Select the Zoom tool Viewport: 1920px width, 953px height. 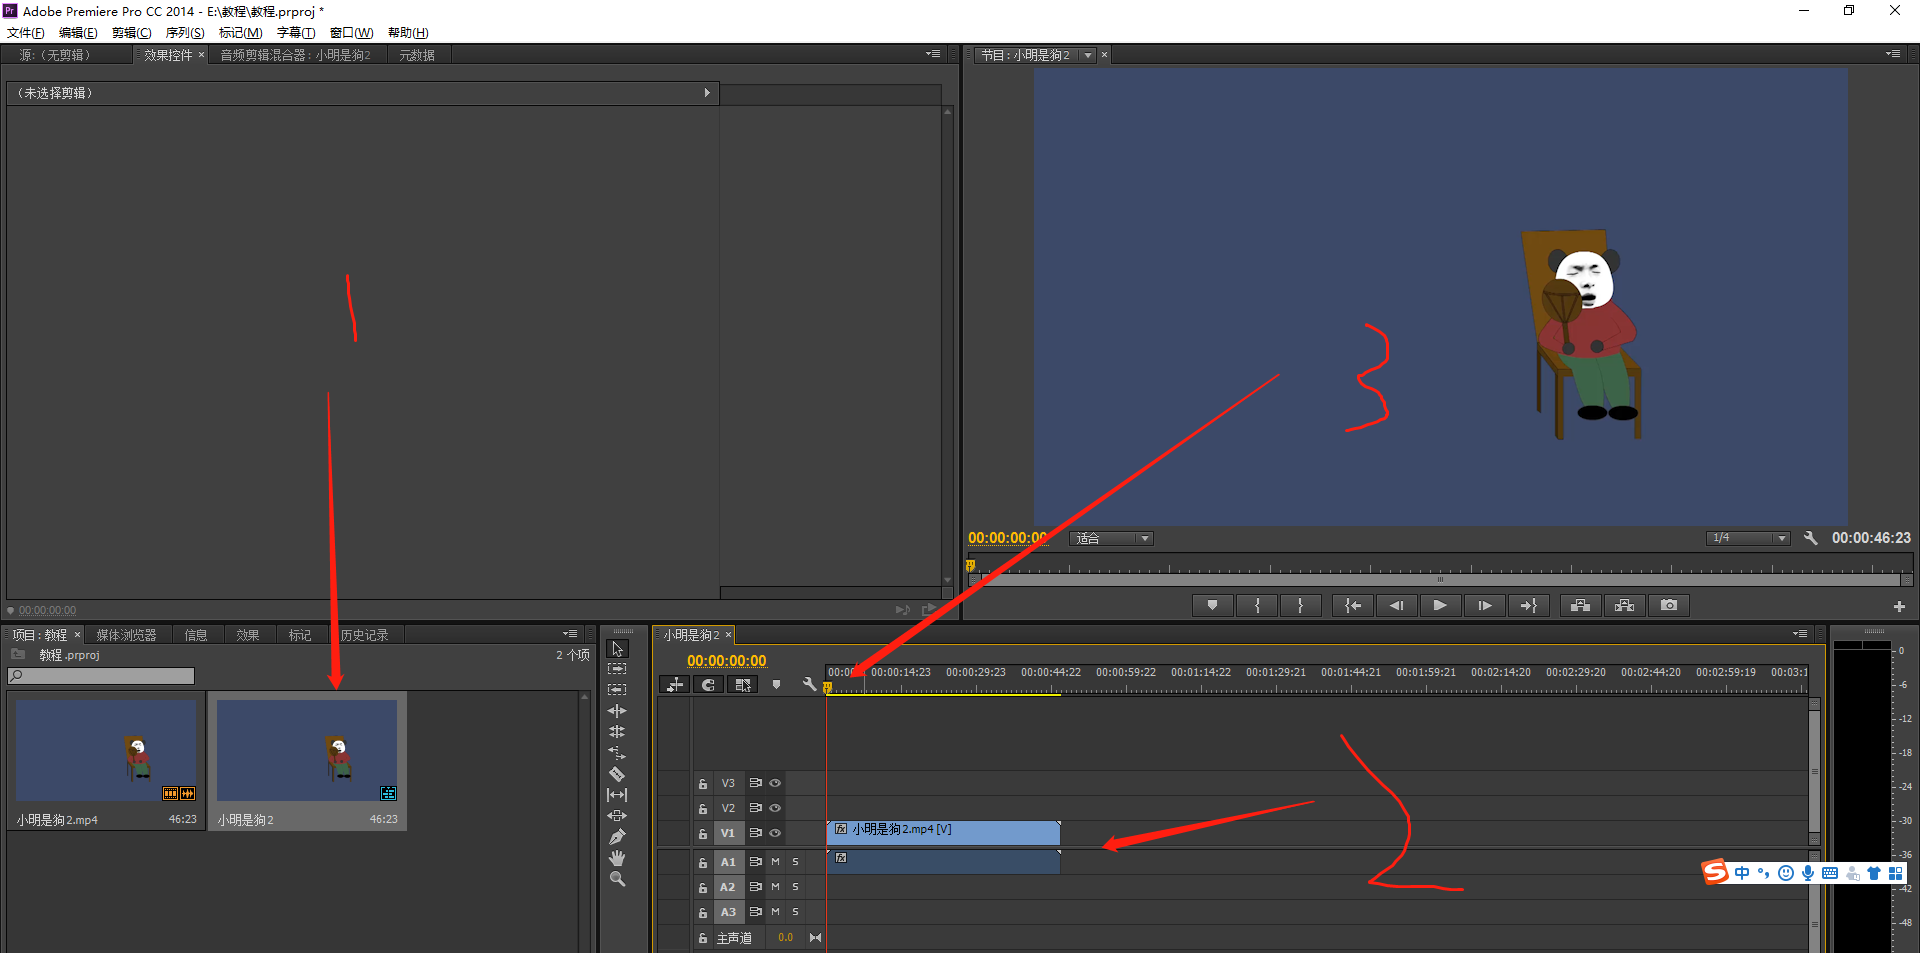(617, 879)
